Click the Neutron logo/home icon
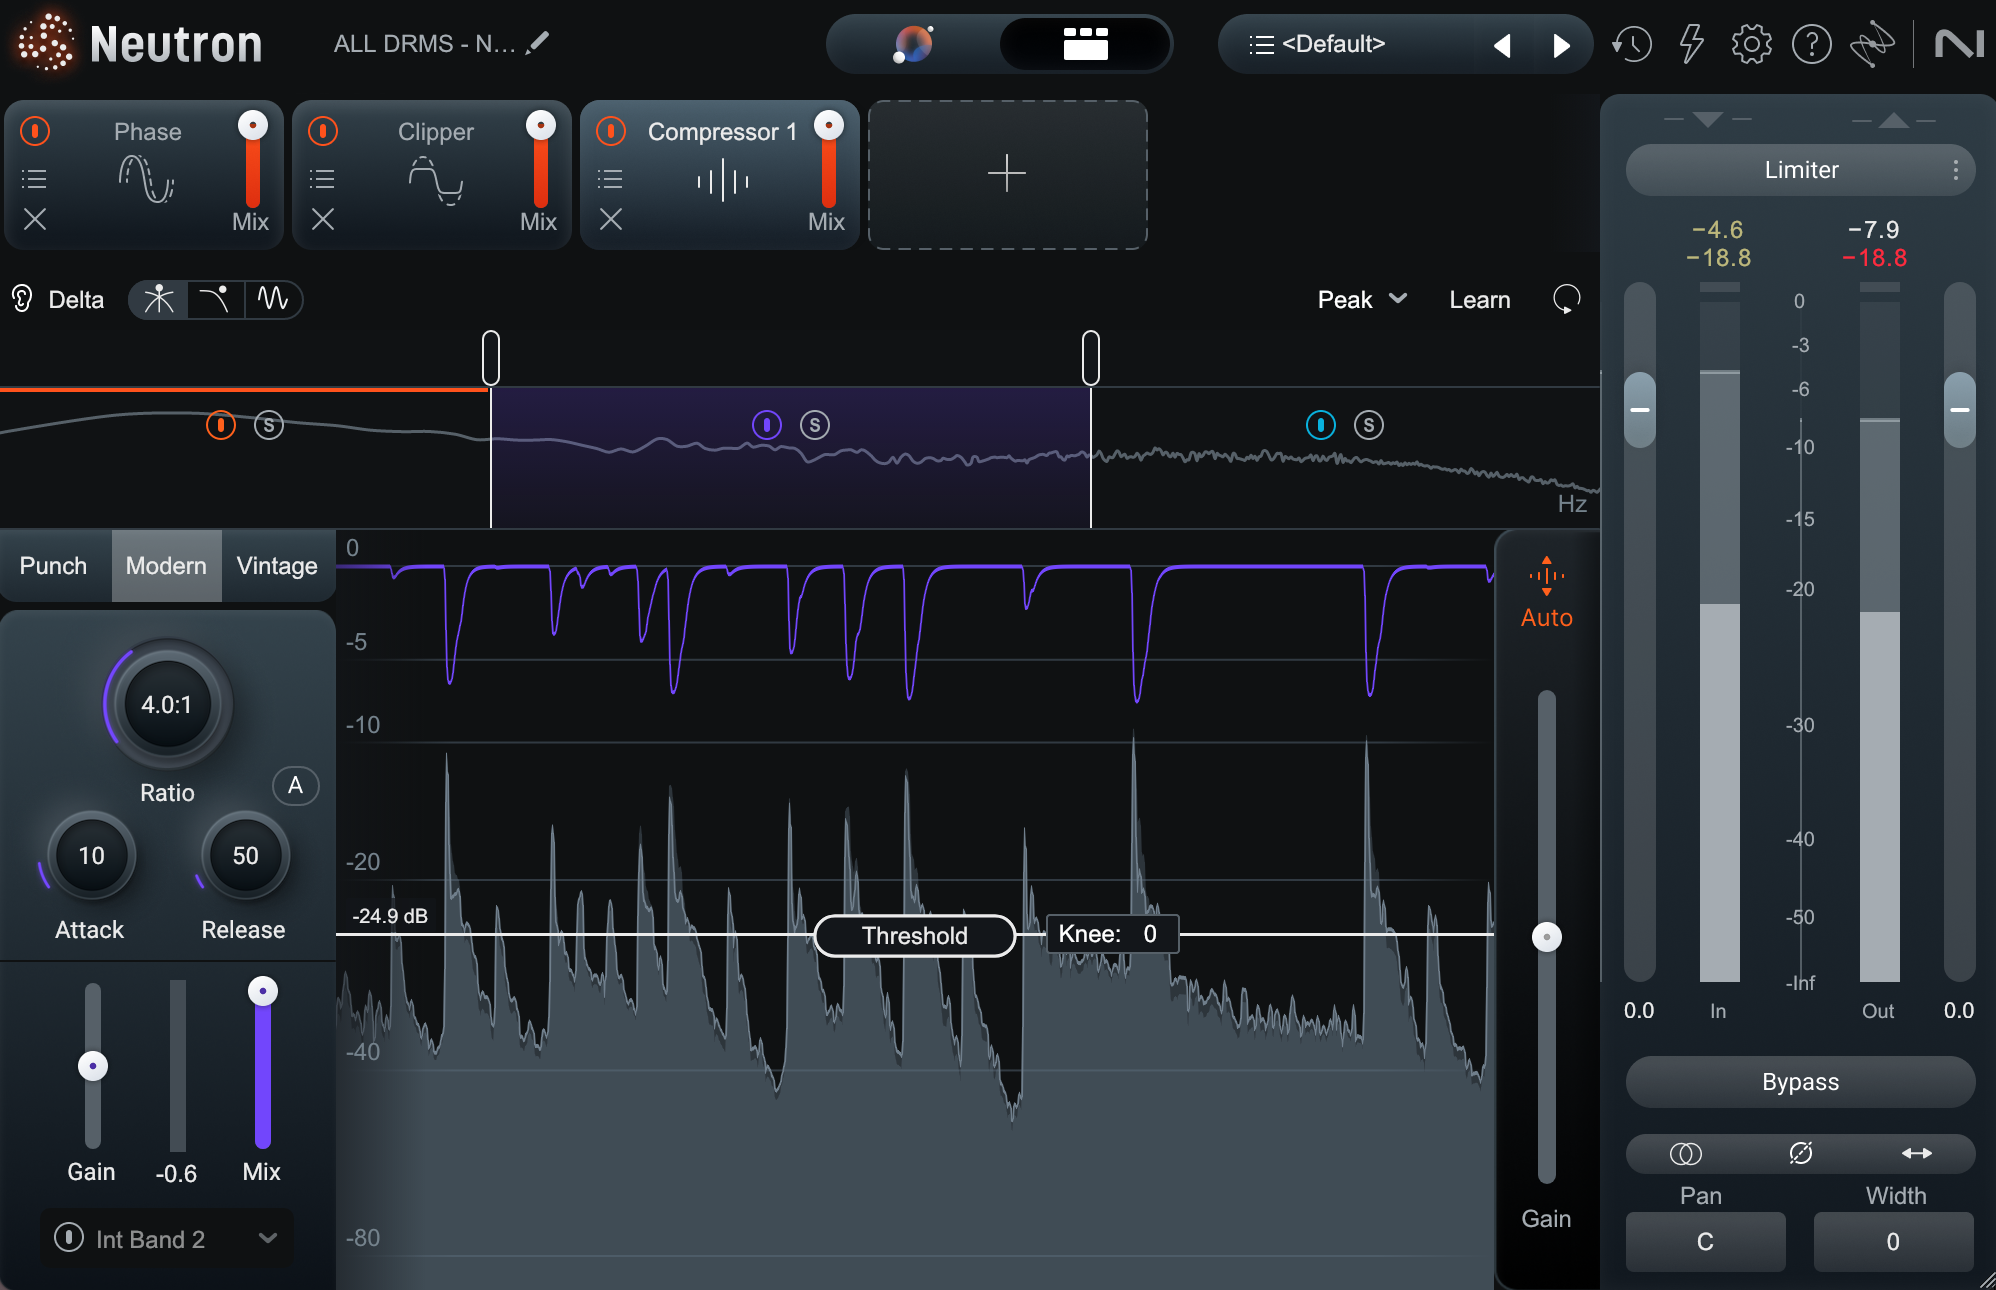Image resolution: width=1996 pixels, height=1290 pixels. [45, 44]
